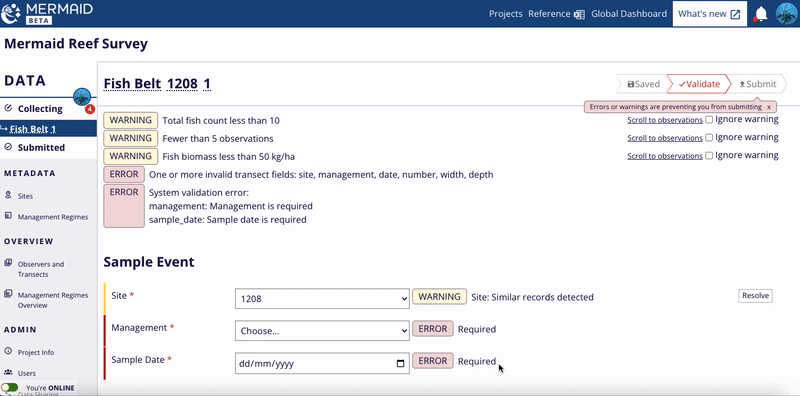Click the Sample Event heading
This screenshot has width=800, height=396.
click(148, 262)
